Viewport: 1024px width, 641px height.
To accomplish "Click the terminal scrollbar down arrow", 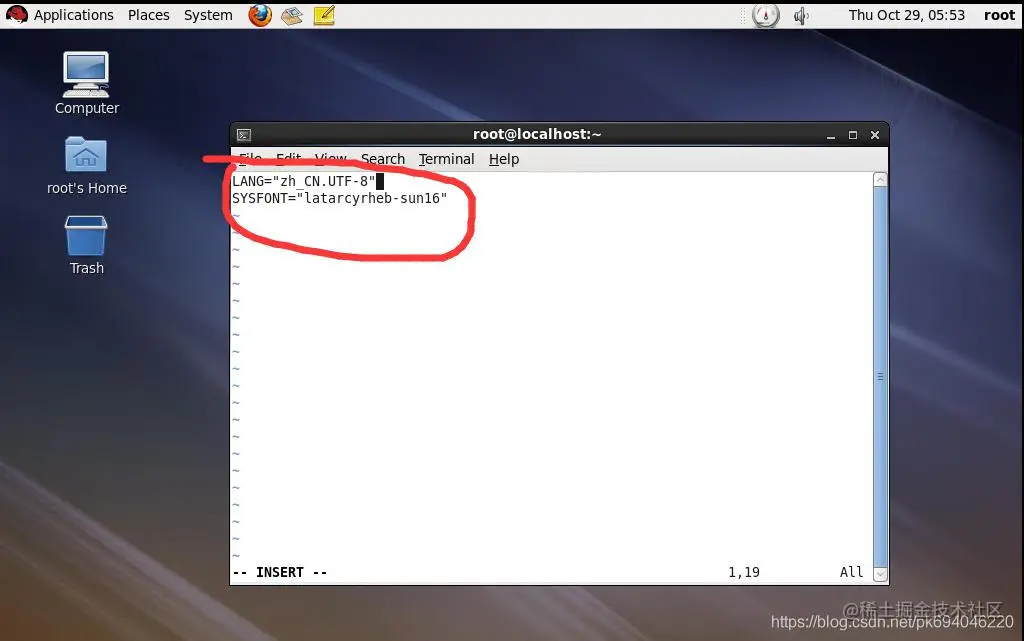I will tap(880, 574).
